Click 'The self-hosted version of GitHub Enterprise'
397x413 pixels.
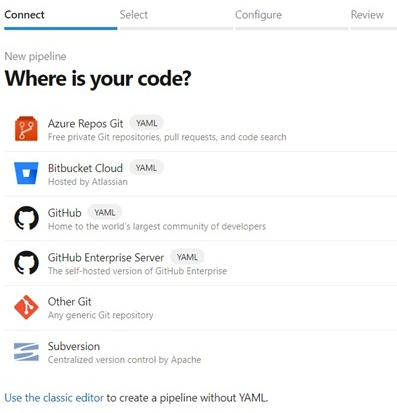137,271
